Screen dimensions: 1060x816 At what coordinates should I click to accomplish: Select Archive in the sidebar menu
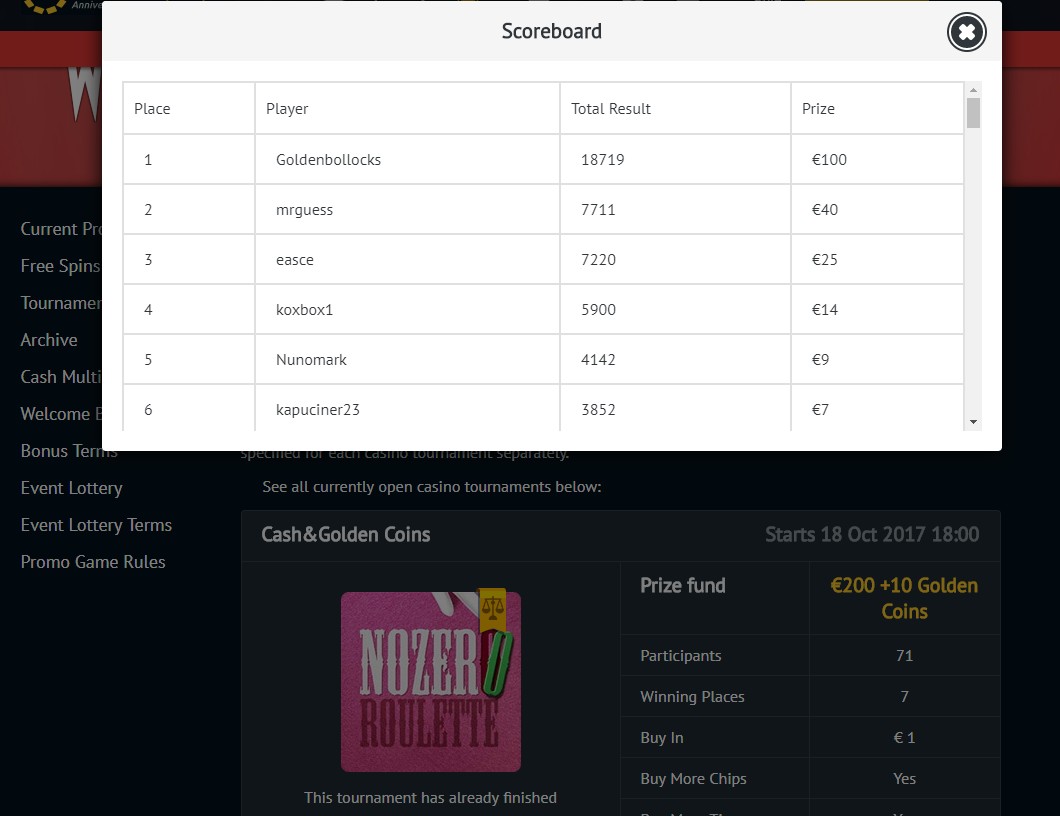pyautogui.click(x=49, y=340)
